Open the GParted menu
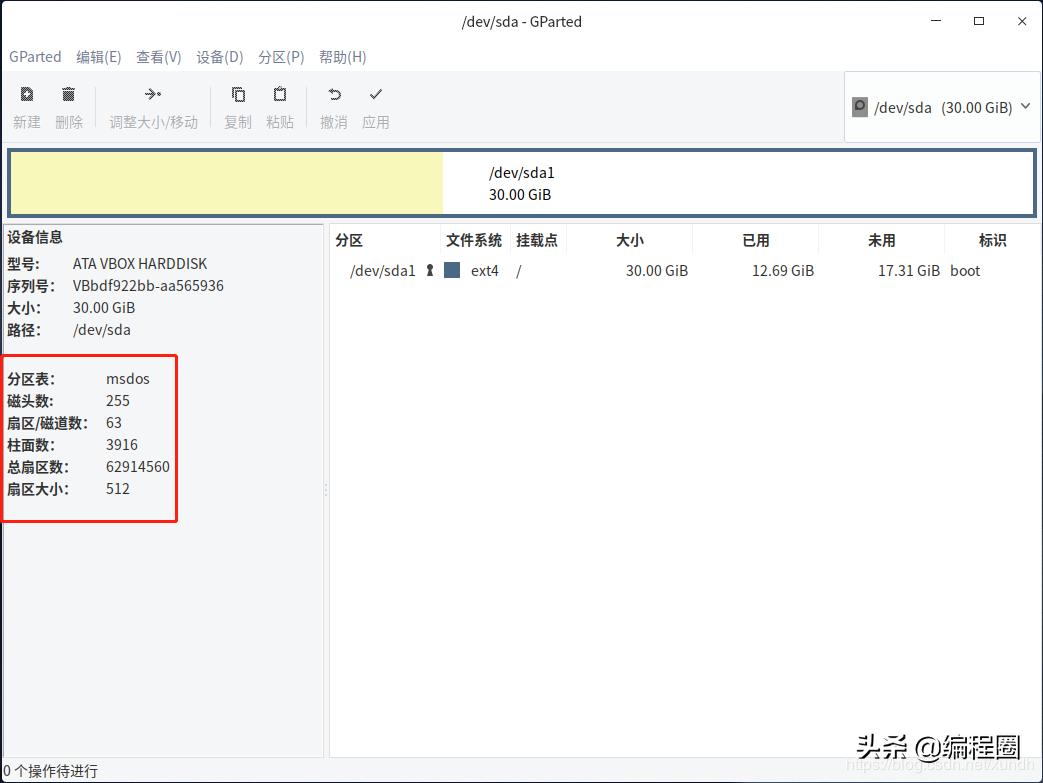Viewport: 1043px width, 783px height. coord(35,57)
